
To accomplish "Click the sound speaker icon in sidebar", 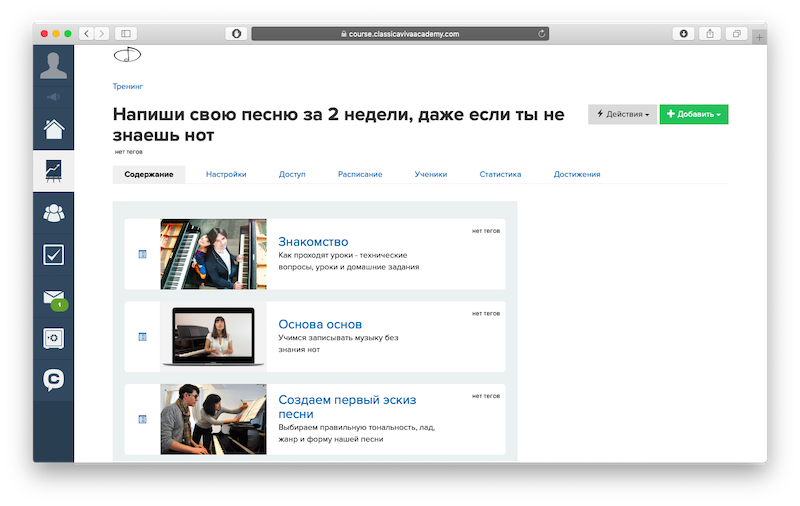I will pyautogui.click(x=55, y=97).
